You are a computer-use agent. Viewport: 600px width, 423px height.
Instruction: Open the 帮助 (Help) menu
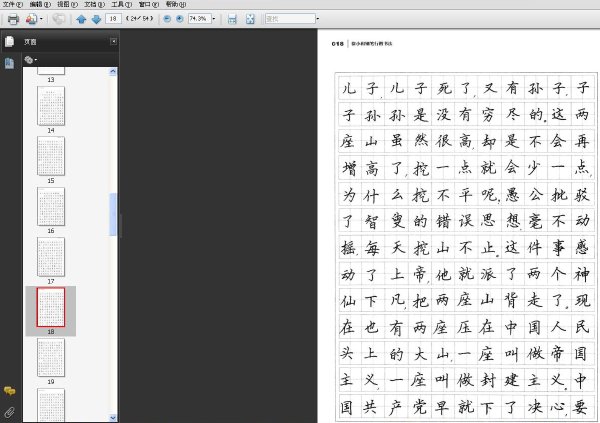coord(176,4)
